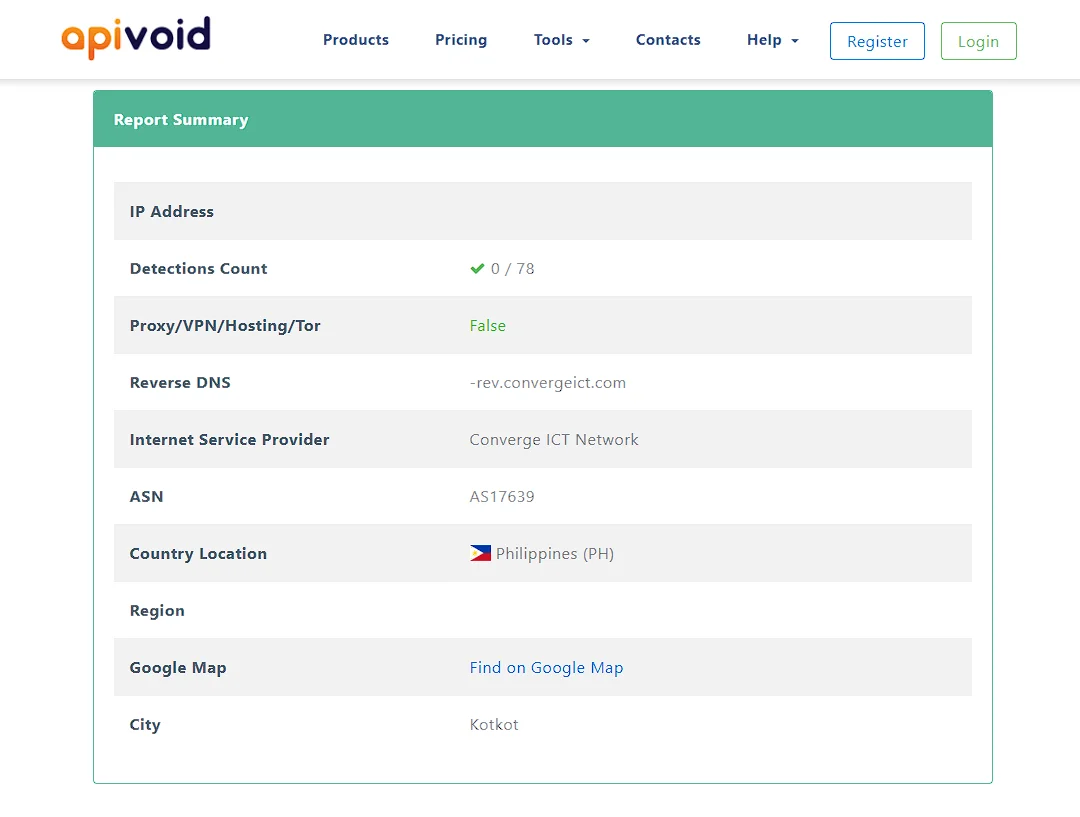Click the AS17639 value
Image resolution: width=1080 pixels, height=817 pixels.
502,497
